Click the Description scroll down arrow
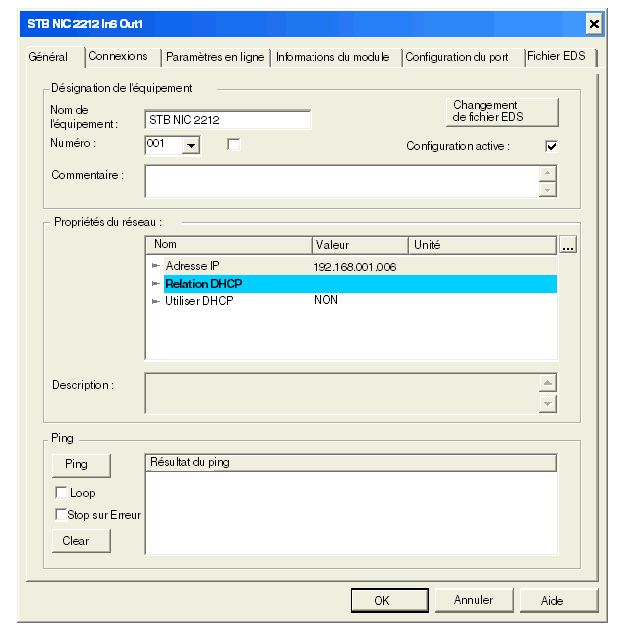The height and width of the screenshot is (629, 625). click(x=548, y=404)
